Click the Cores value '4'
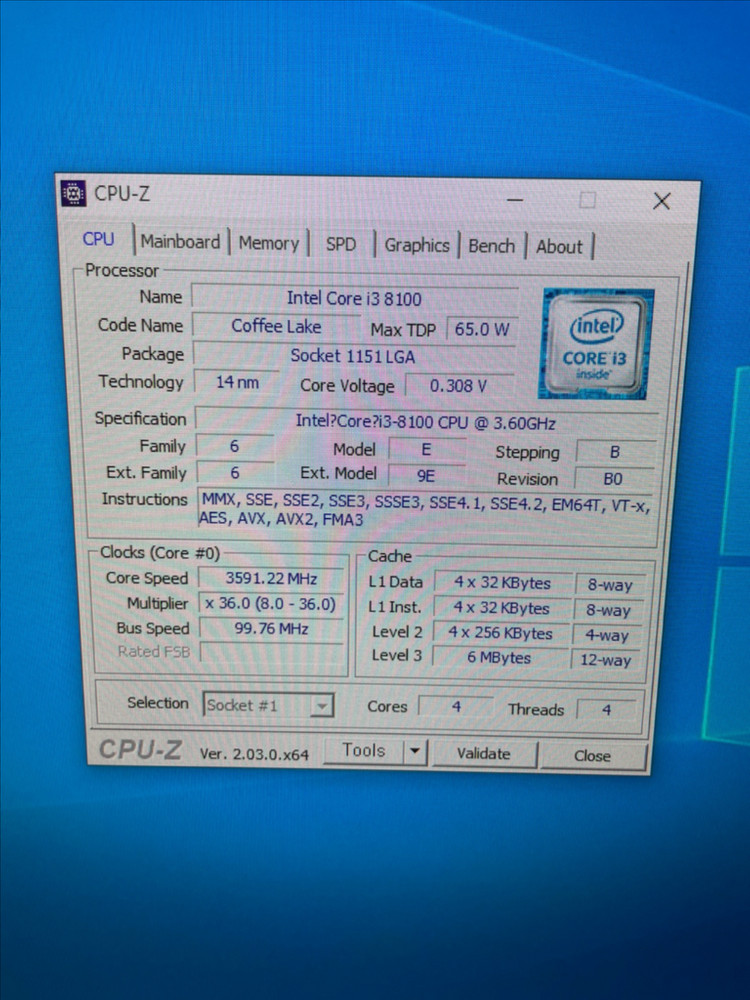750x1000 pixels. pyautogui.click(x=456, y=707)
